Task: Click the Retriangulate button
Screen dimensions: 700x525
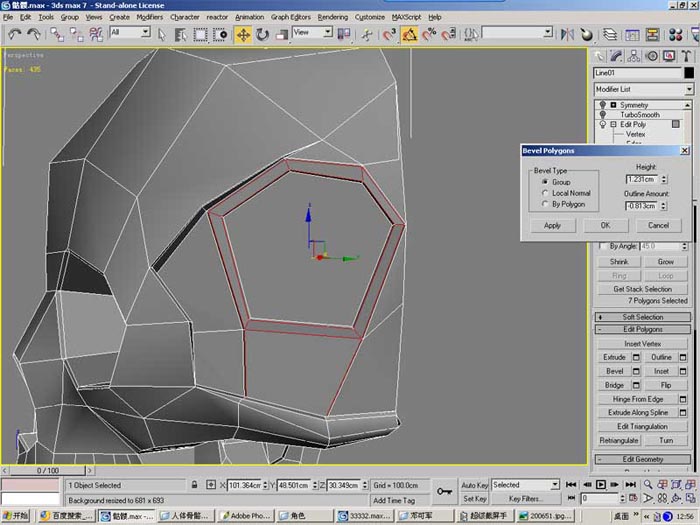Action: [x=619, y=441]
